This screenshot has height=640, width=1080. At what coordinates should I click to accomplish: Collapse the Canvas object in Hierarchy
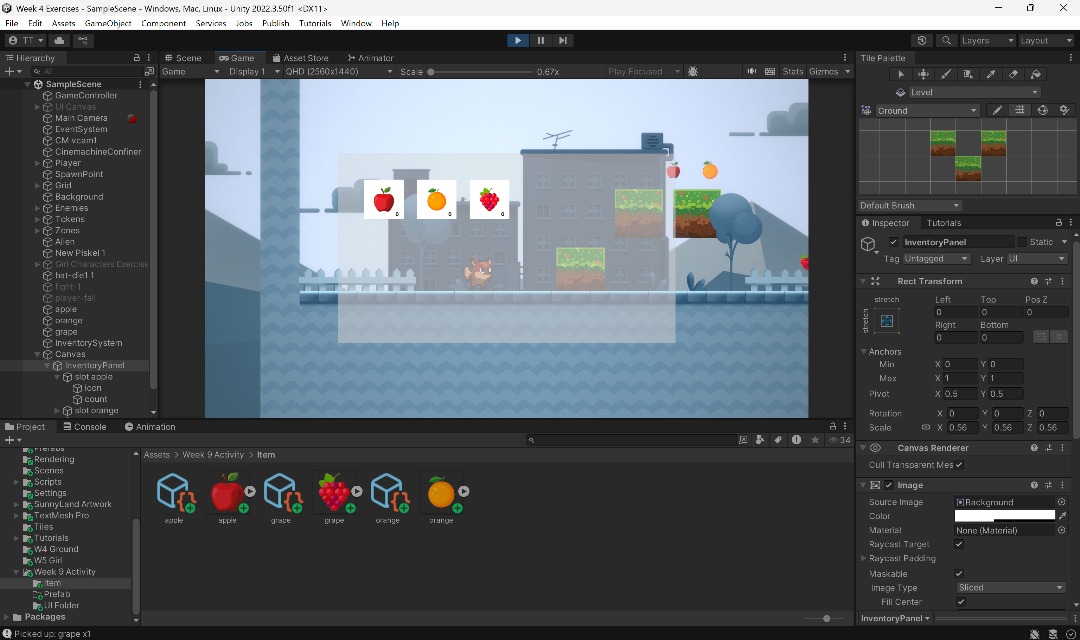(x=38, y=354)
